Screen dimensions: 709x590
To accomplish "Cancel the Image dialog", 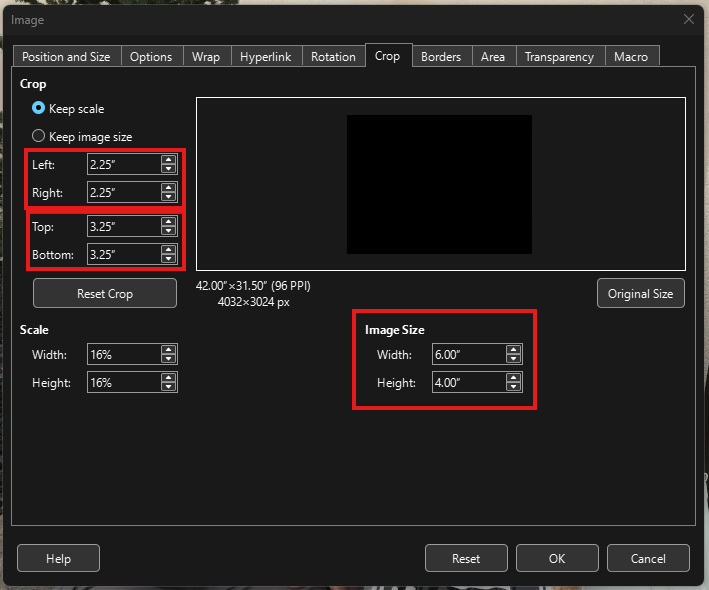I will tap(648, 558).
